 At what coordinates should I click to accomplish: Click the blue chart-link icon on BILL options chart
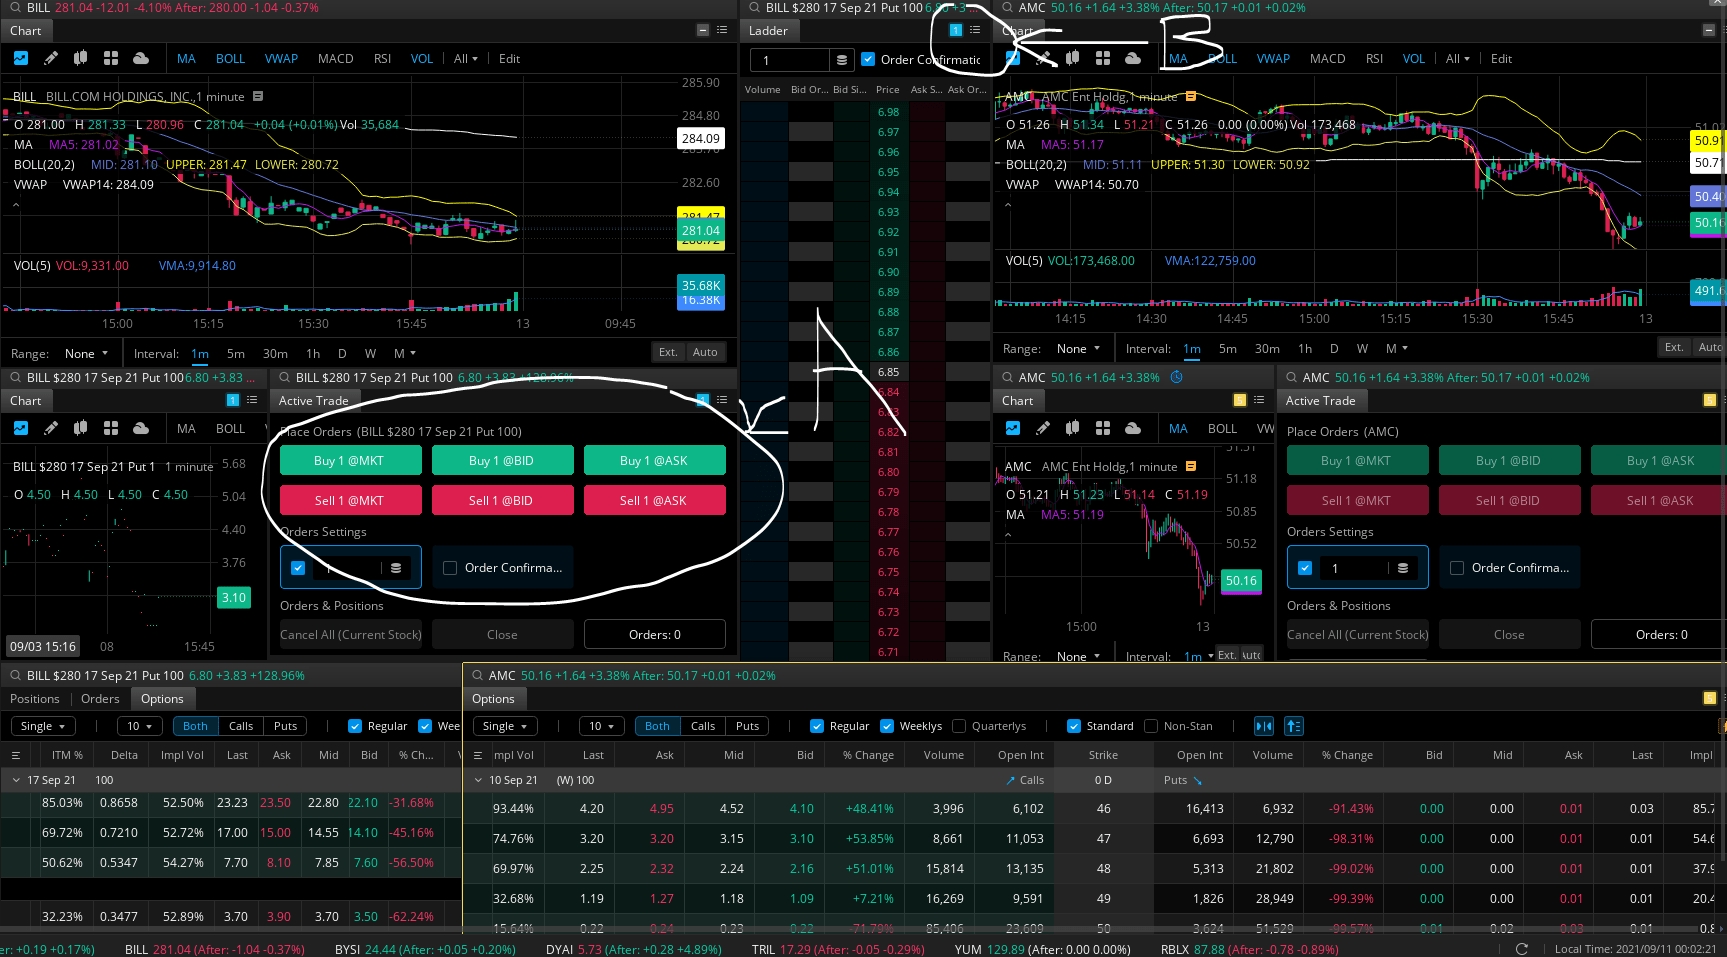(x=232, y=400)
